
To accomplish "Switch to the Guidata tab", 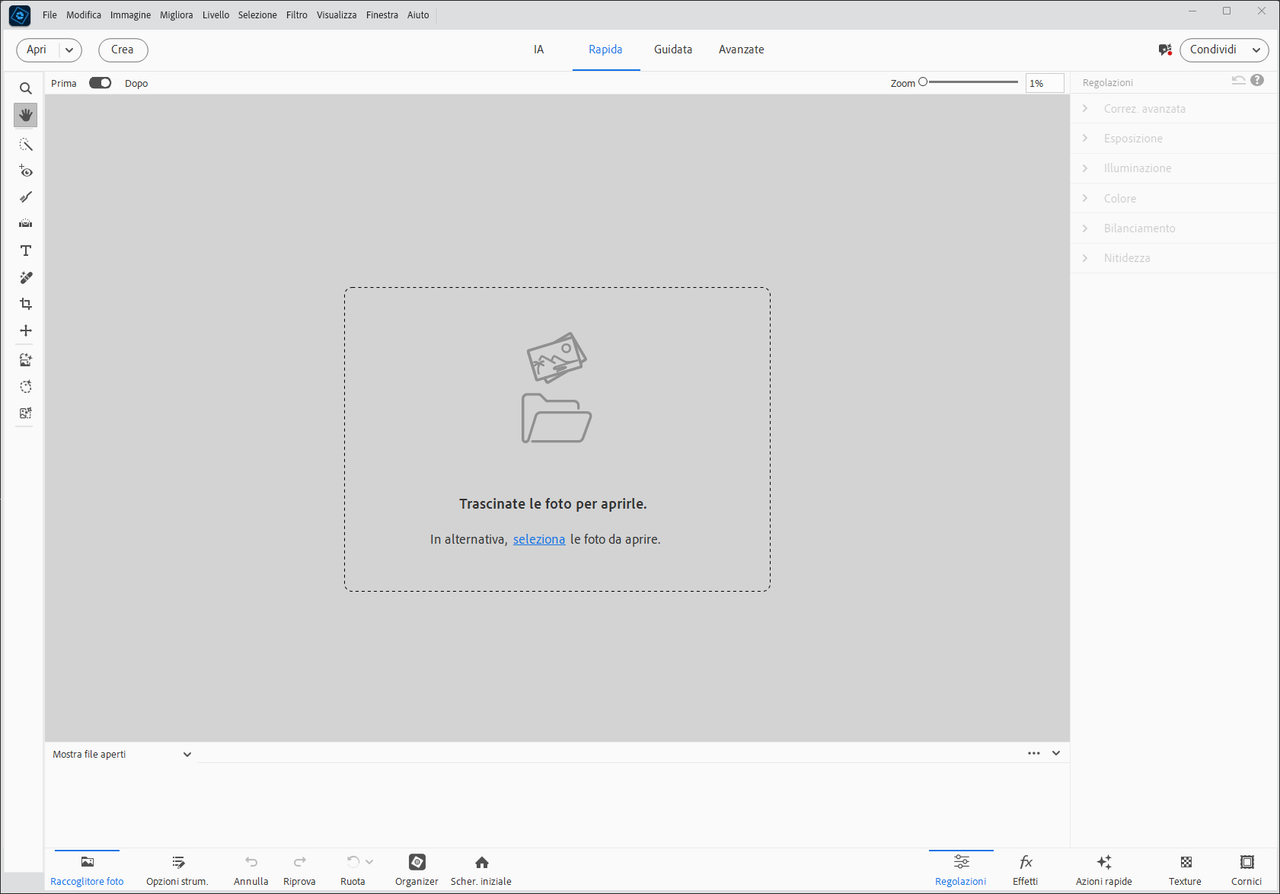I will (673, 49).
